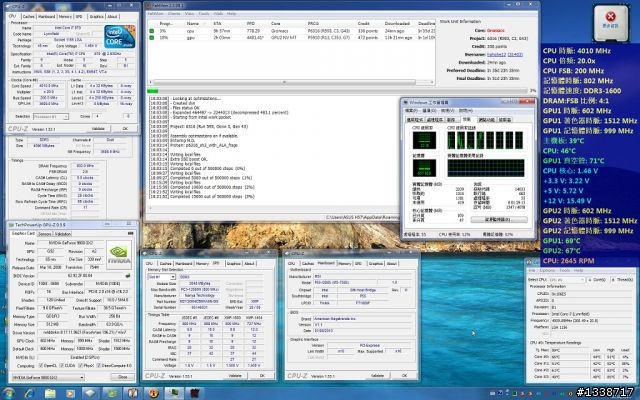Viewport: 640px width, 400px height.
Task: Click the fifth taskbar icon with white diamond
Action: (x=91, y=393)
